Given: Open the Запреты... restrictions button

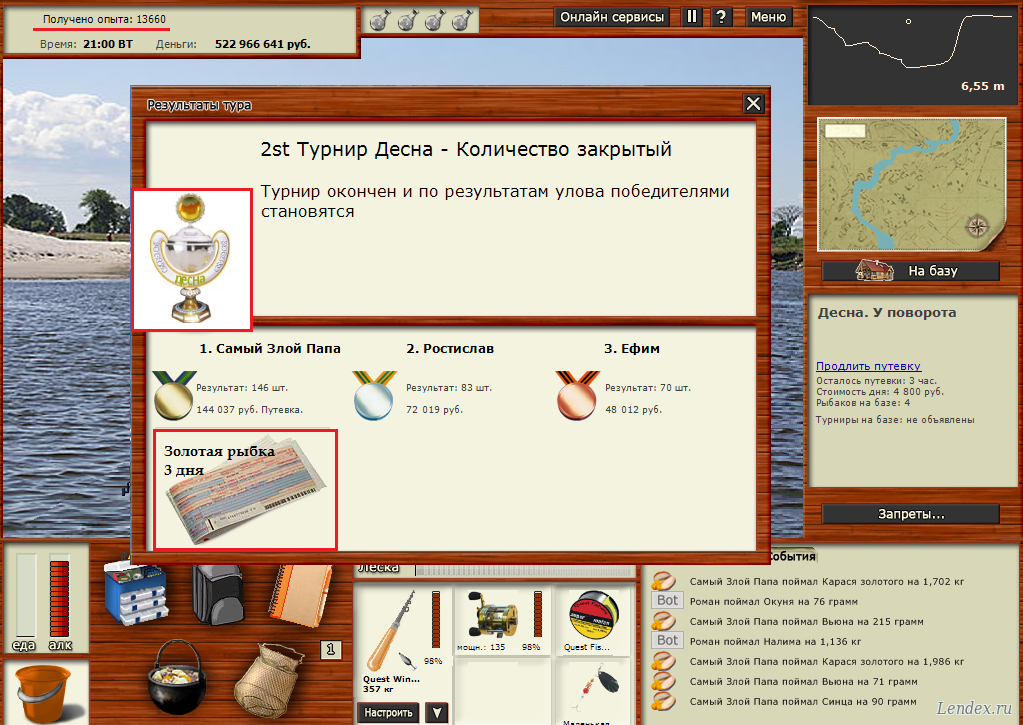Looking at the screenshot, I should pyautogui.click(x=911, y=514).
